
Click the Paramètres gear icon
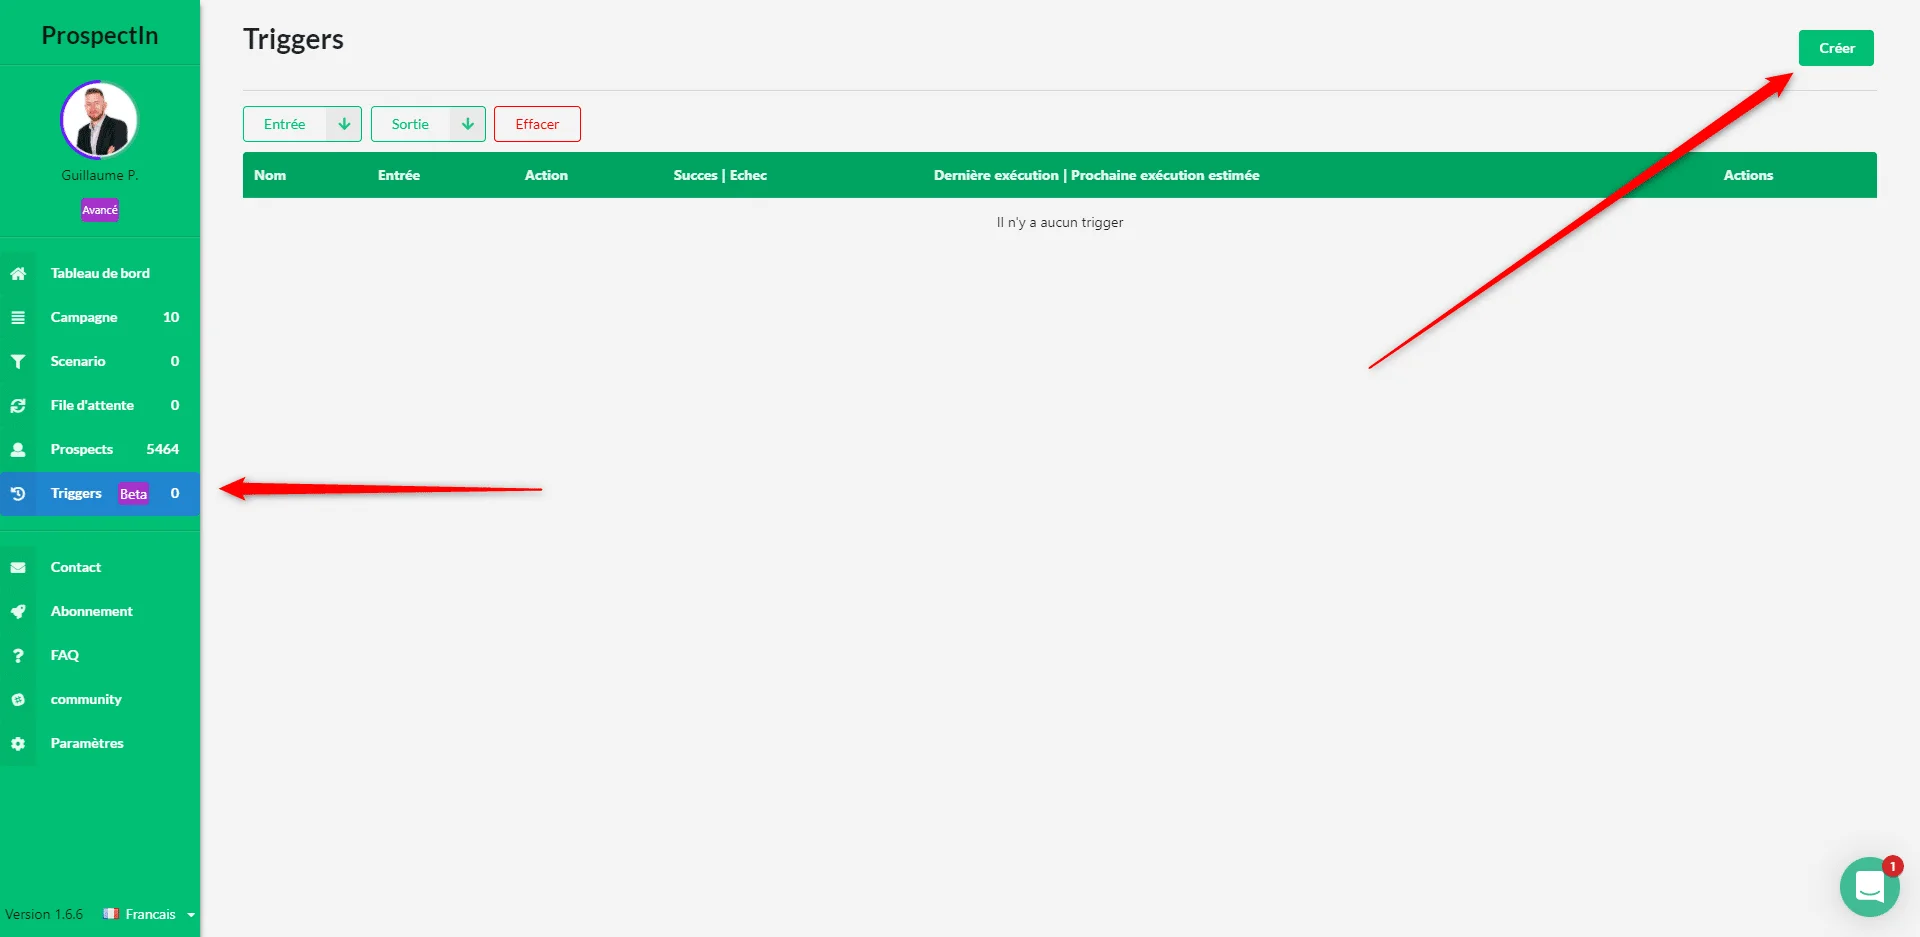click(18, 743)
